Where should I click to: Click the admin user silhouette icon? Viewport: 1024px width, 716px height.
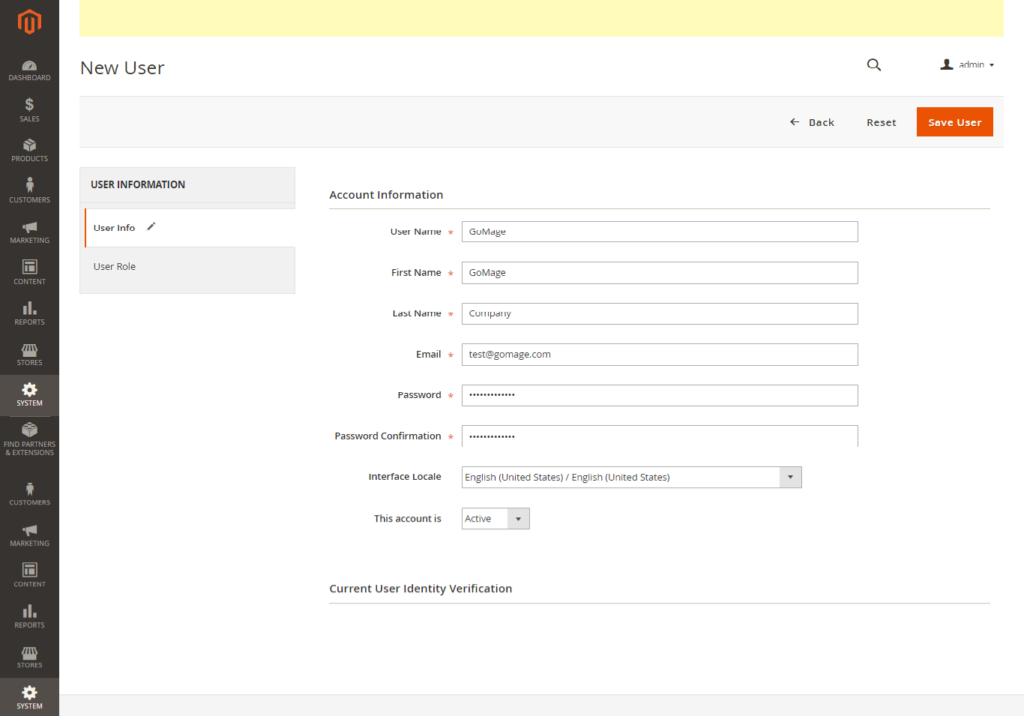pos(946,64)
